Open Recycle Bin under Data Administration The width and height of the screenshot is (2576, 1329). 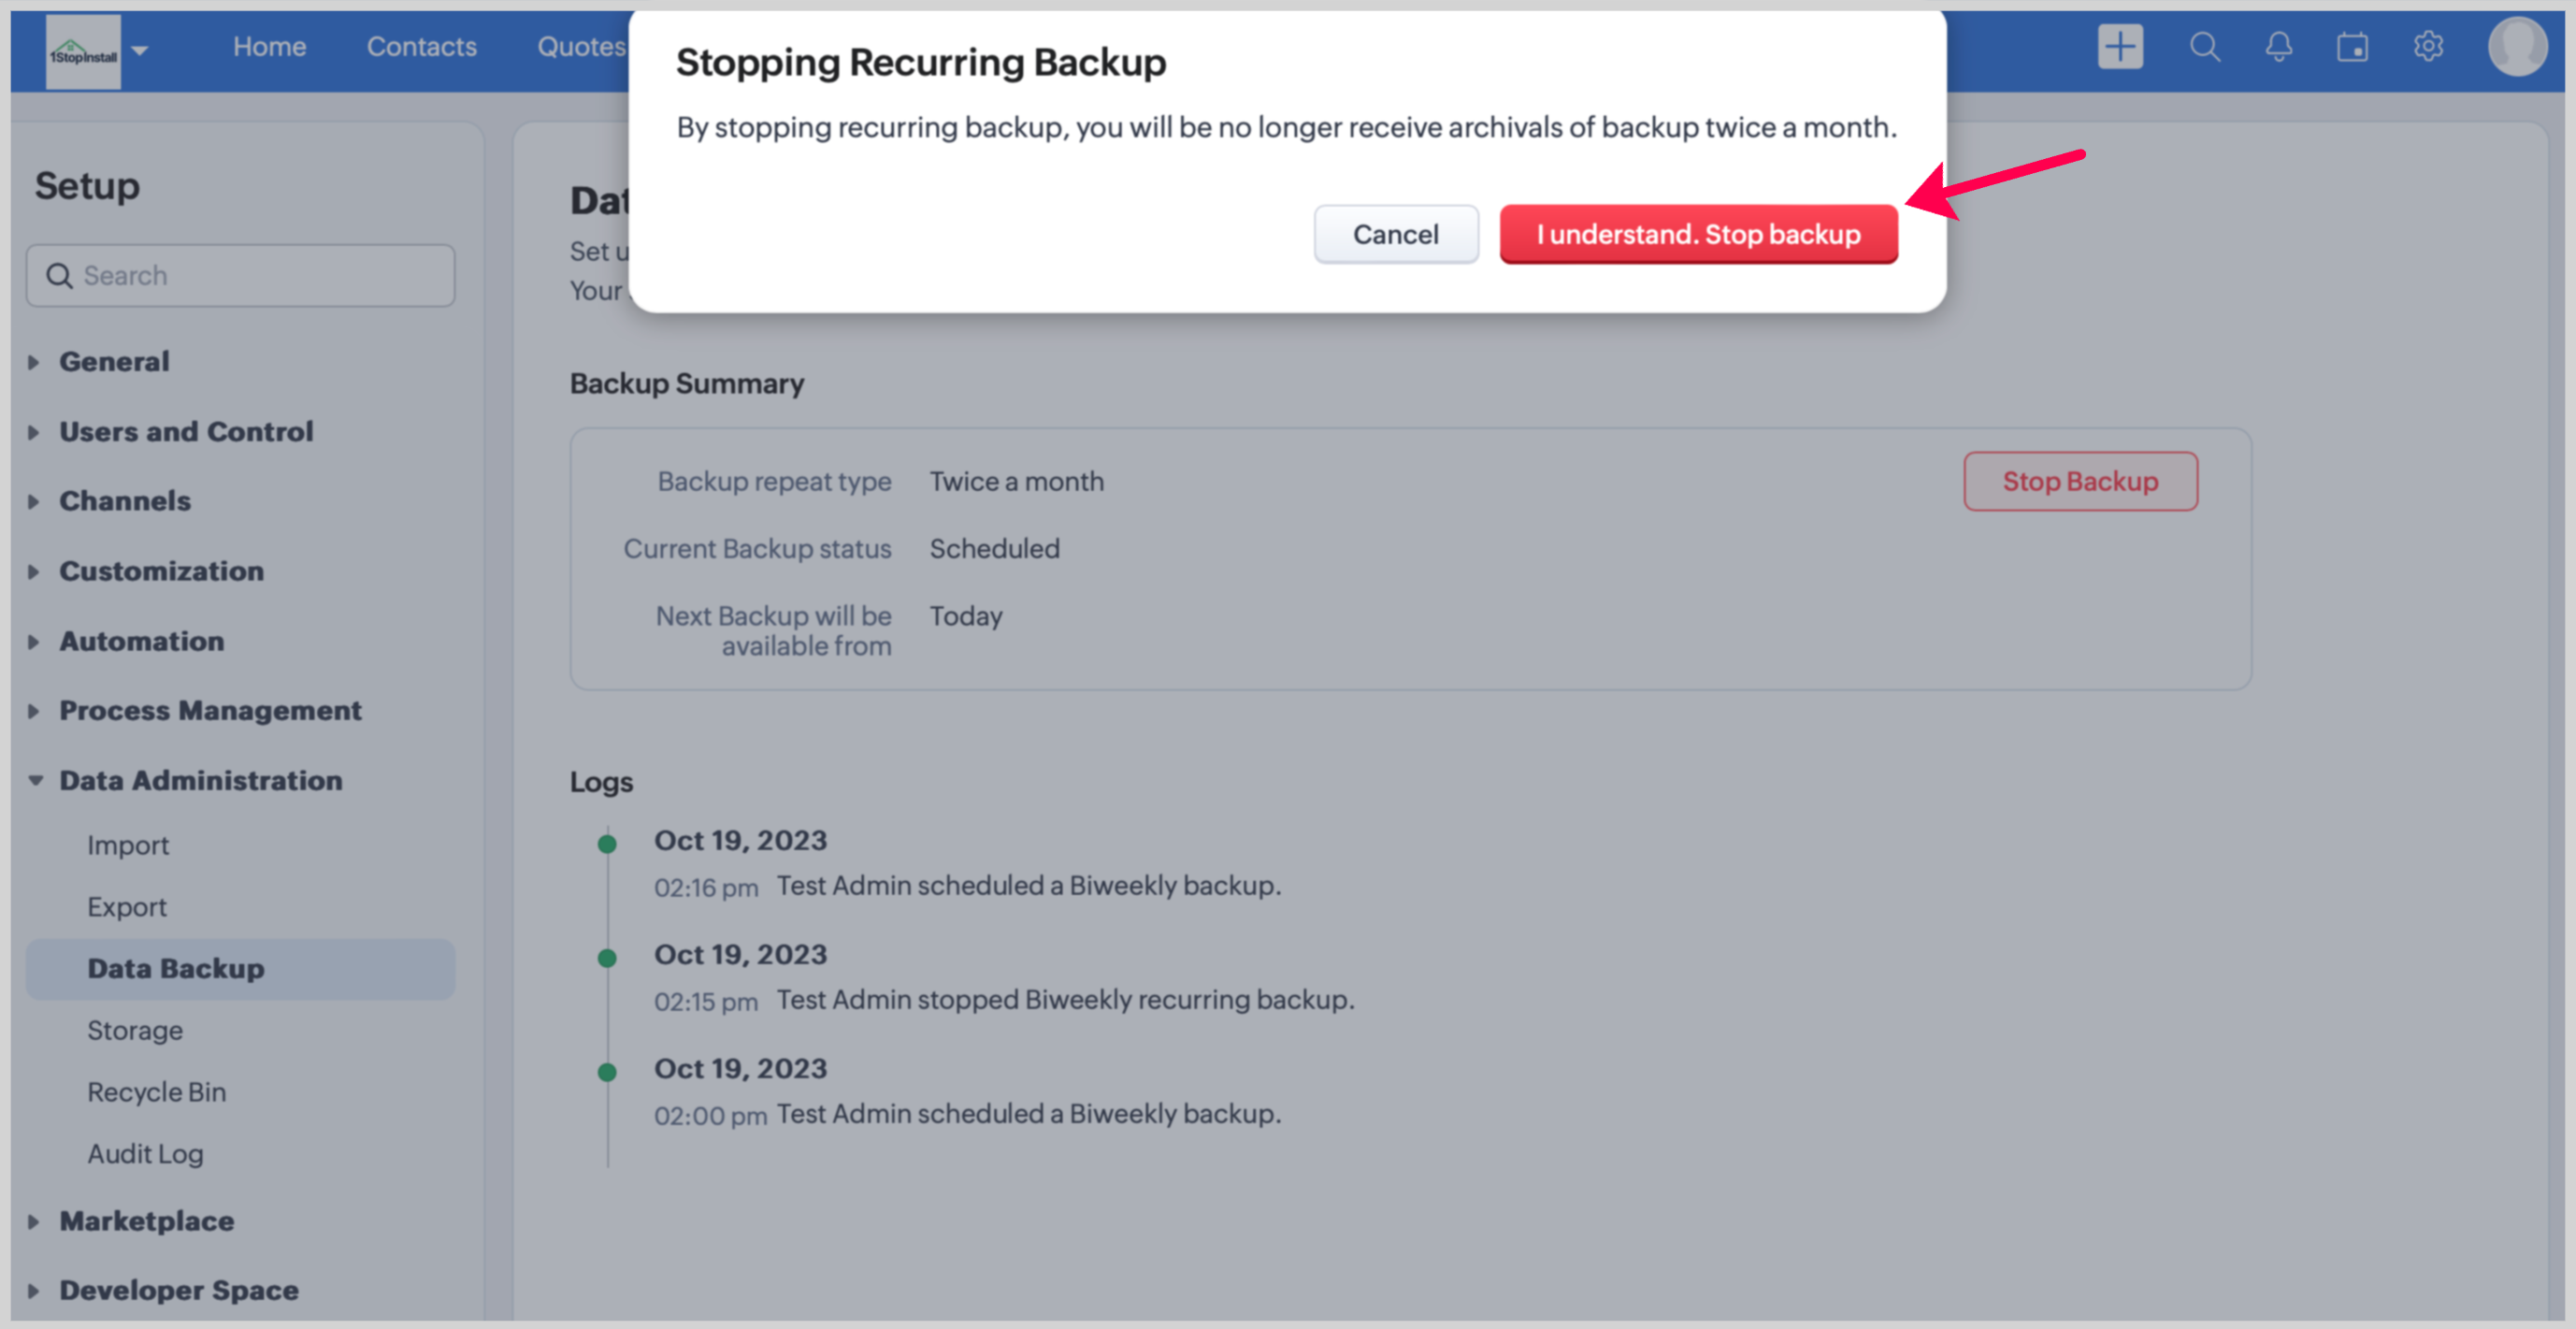point(156,1092)
